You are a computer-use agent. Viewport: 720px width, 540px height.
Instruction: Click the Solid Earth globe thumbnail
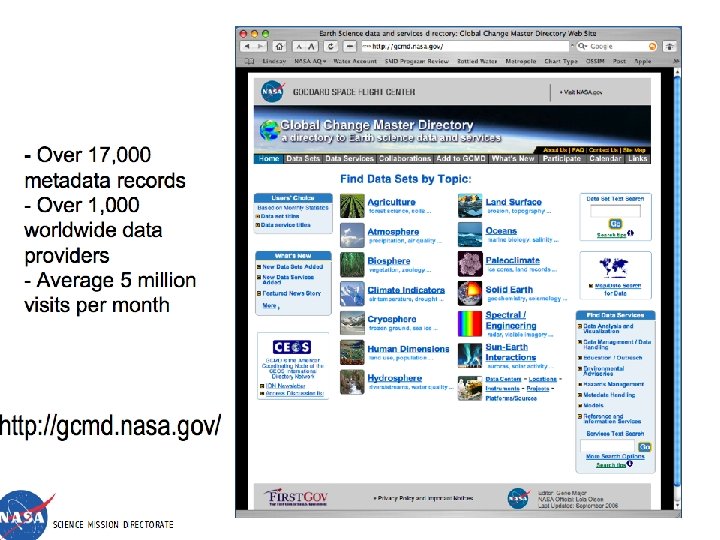tap(470, 294)
